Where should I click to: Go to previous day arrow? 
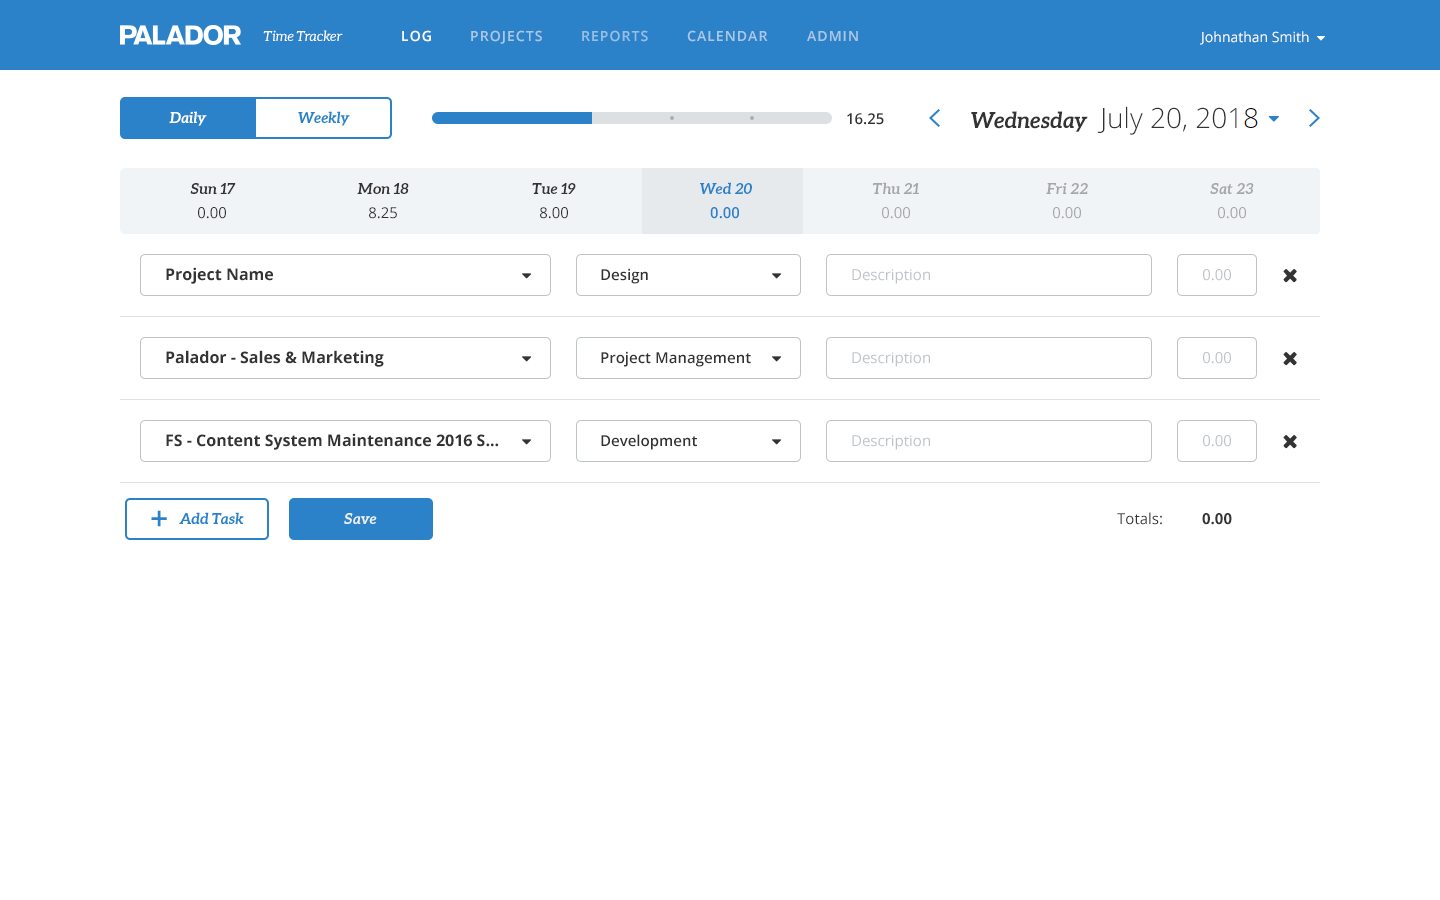pos(935,118)
